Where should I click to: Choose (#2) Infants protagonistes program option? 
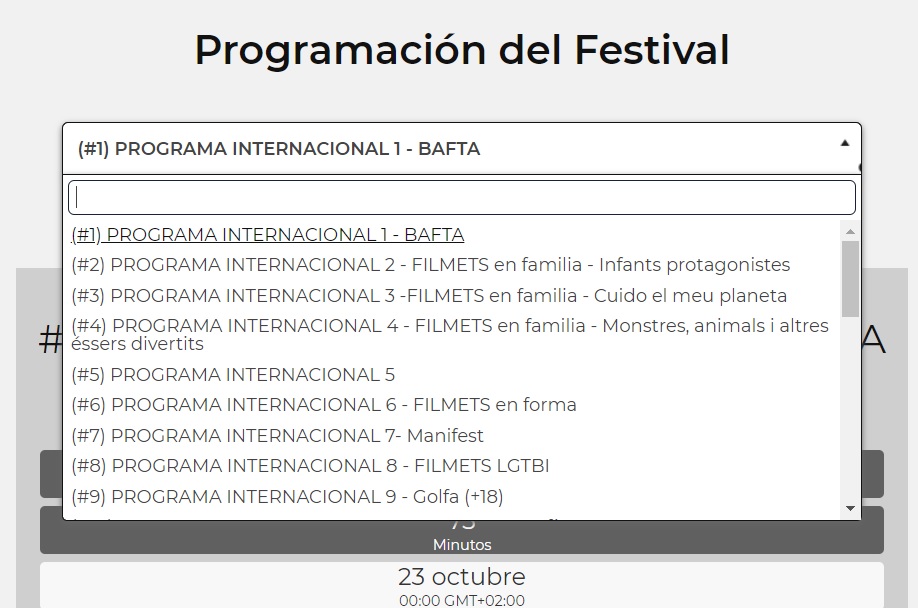coord(430,265)
